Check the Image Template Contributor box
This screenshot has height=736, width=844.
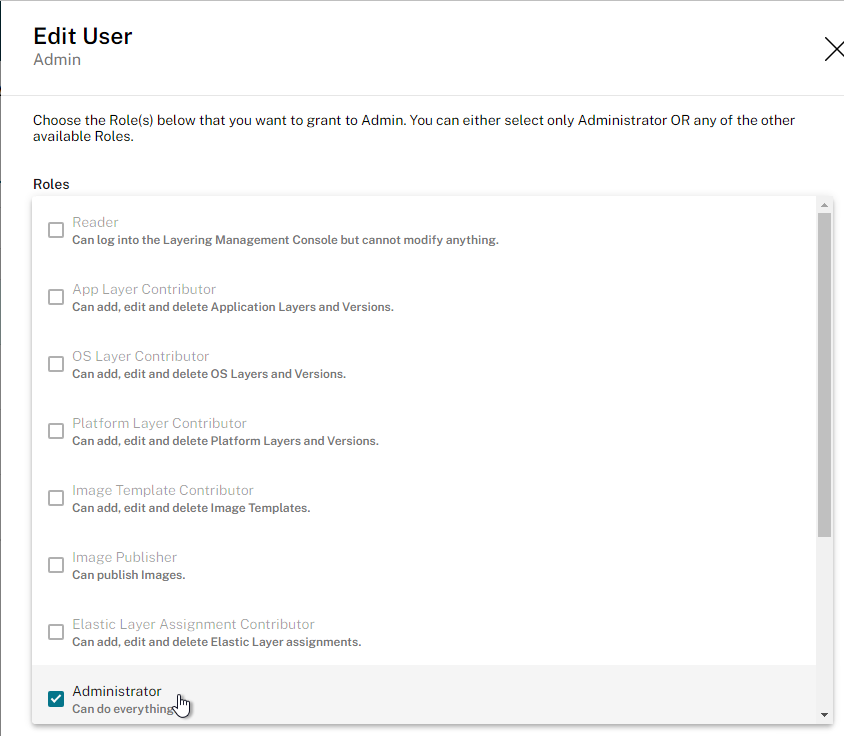point(56,498)
